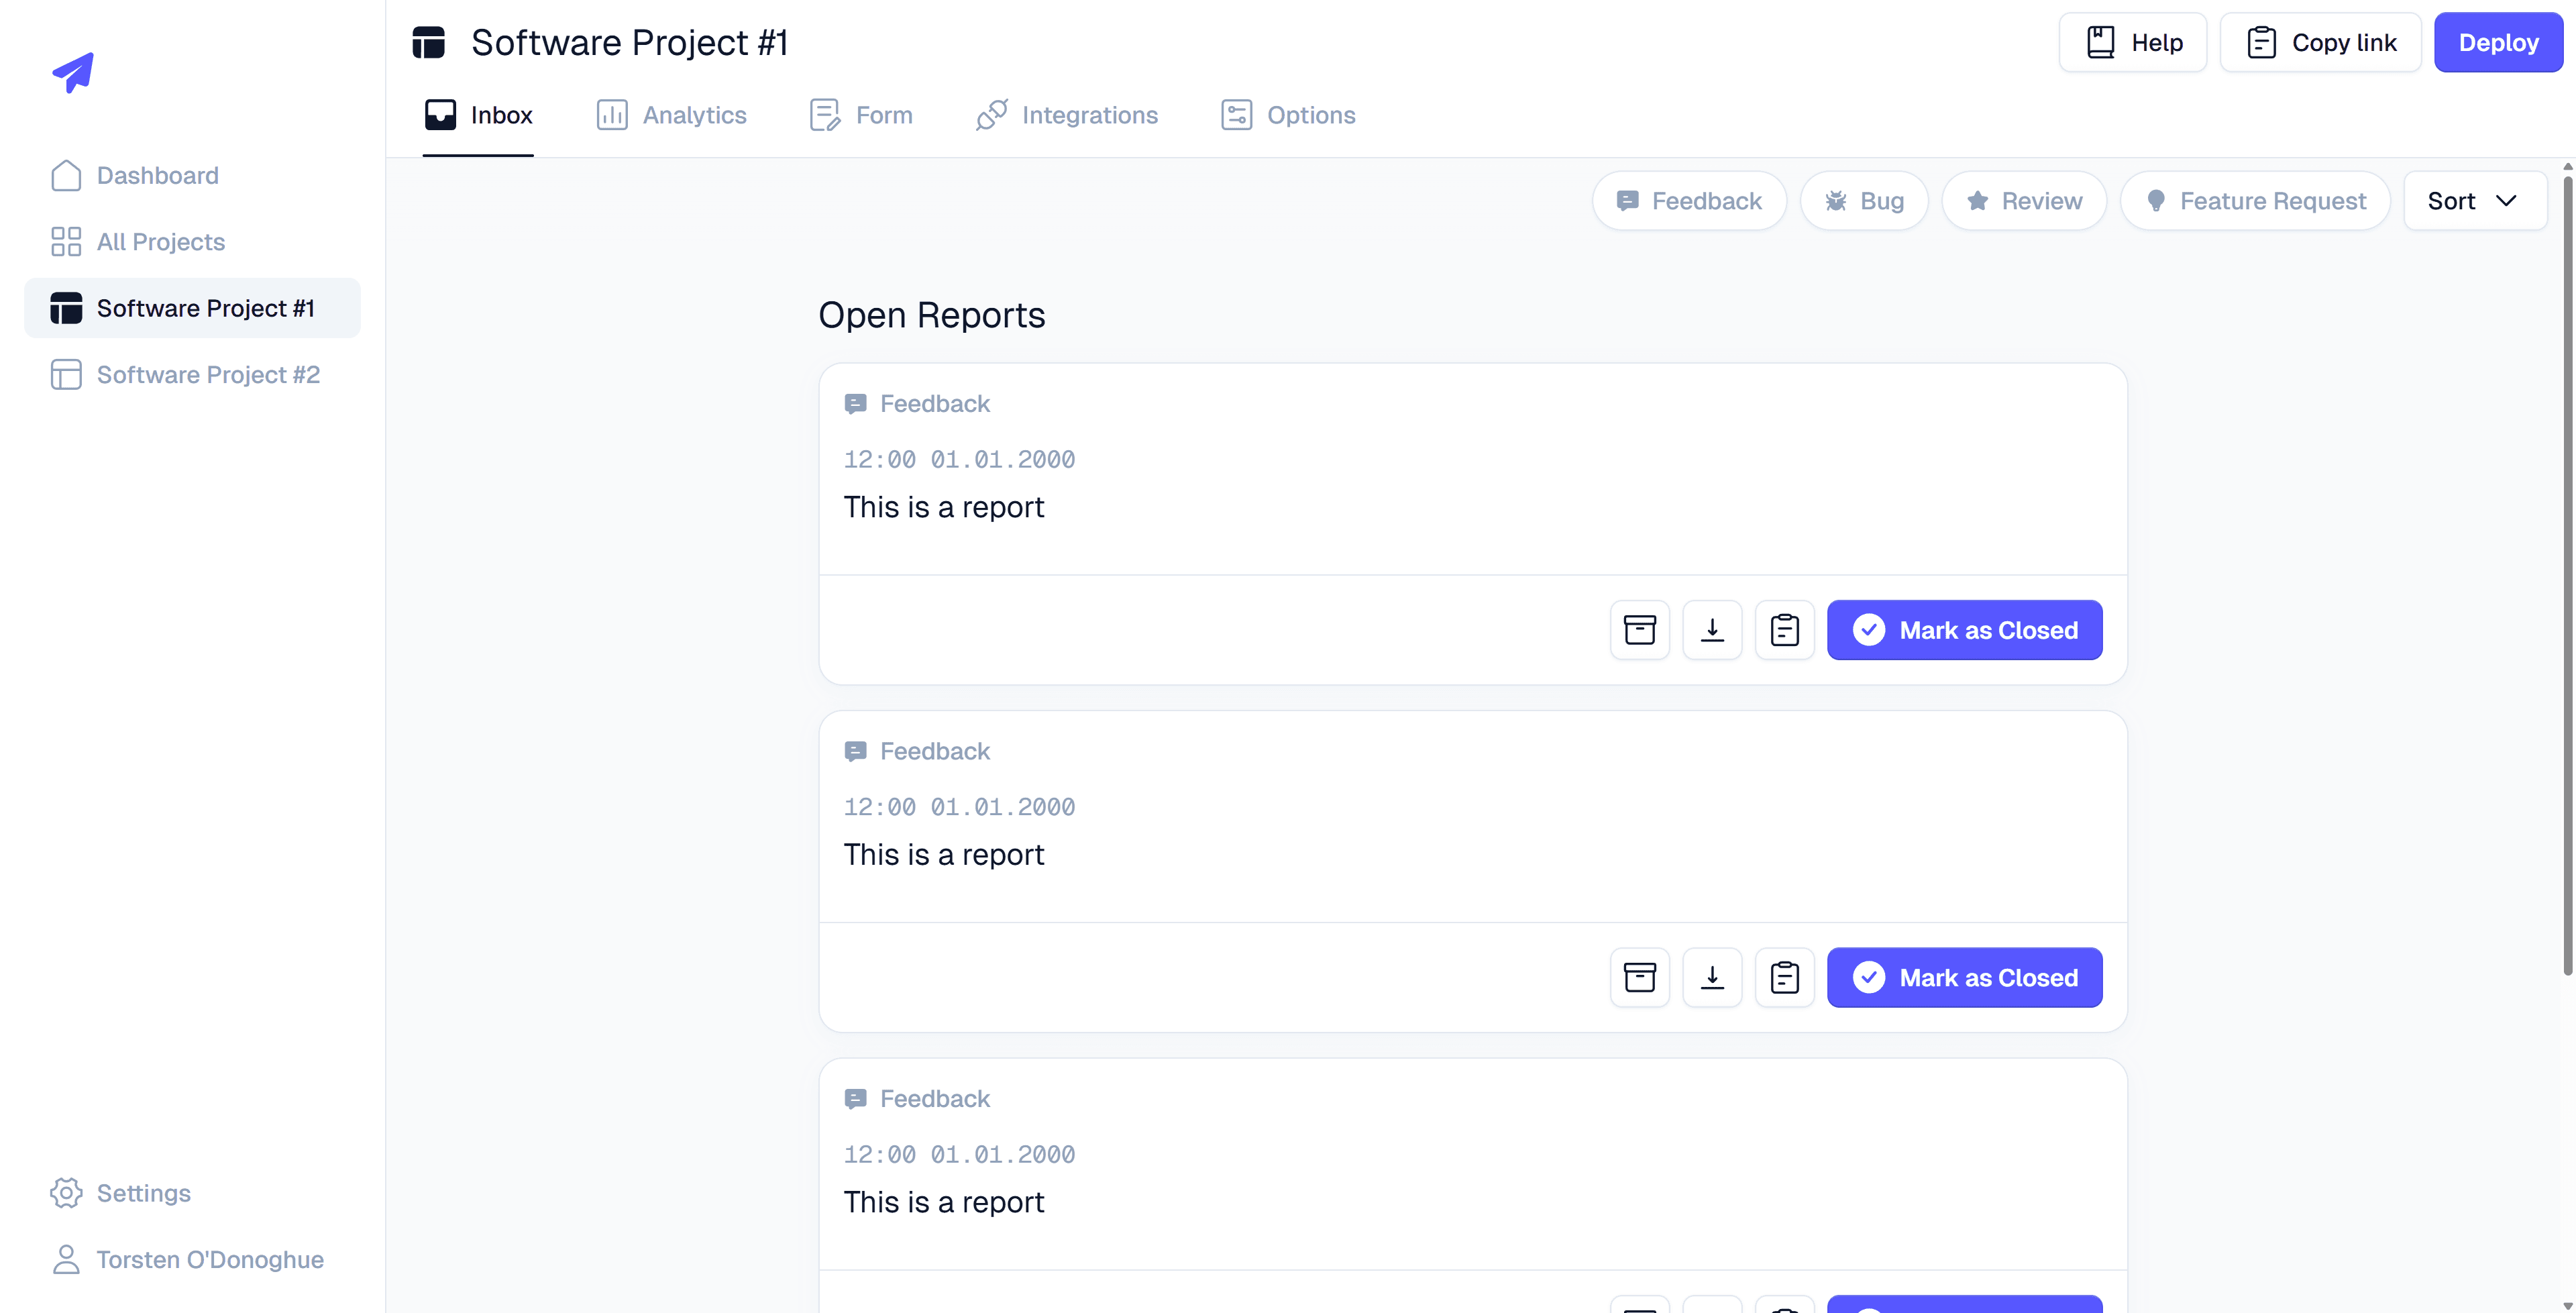
Task: Toggle the Bug filter chip
Action: click(1864, 201)
